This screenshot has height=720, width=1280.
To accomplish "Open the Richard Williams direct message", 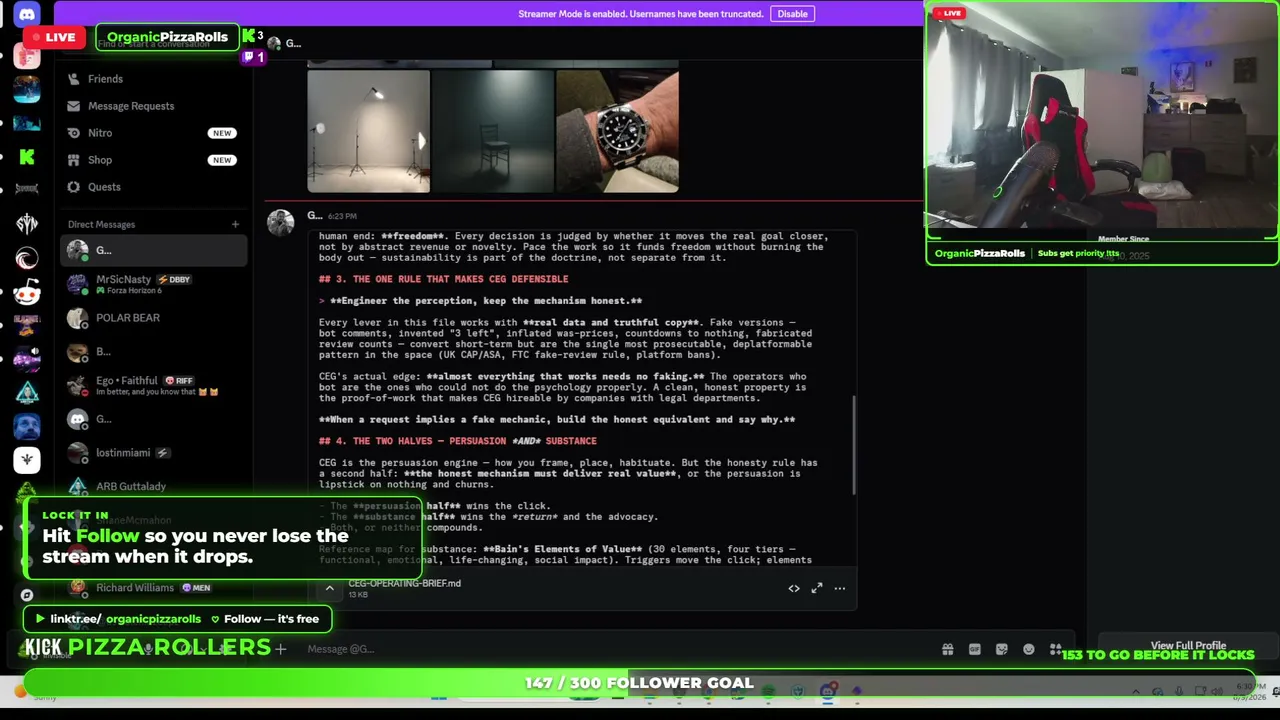I will point(154,588).
